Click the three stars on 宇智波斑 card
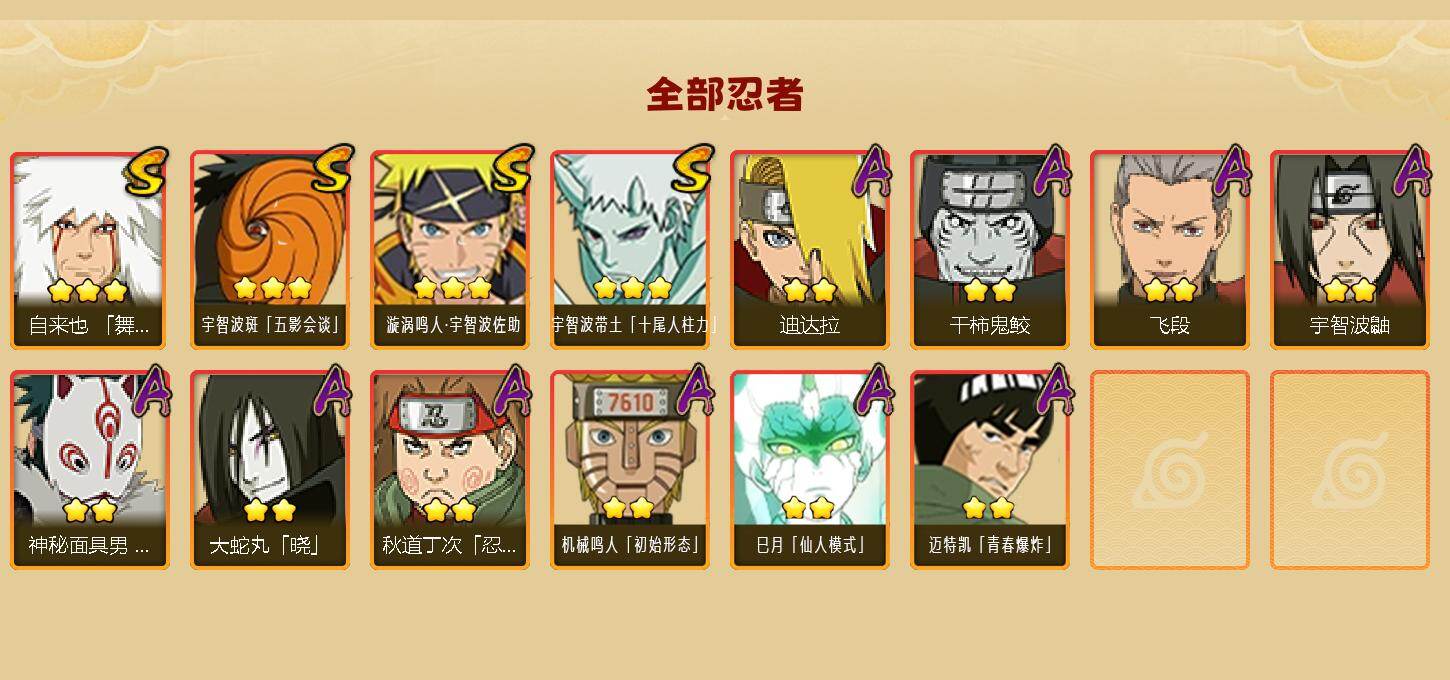The height and width of the screenshot is (680, 1450). pyautogui.click(x=272, y=289)
